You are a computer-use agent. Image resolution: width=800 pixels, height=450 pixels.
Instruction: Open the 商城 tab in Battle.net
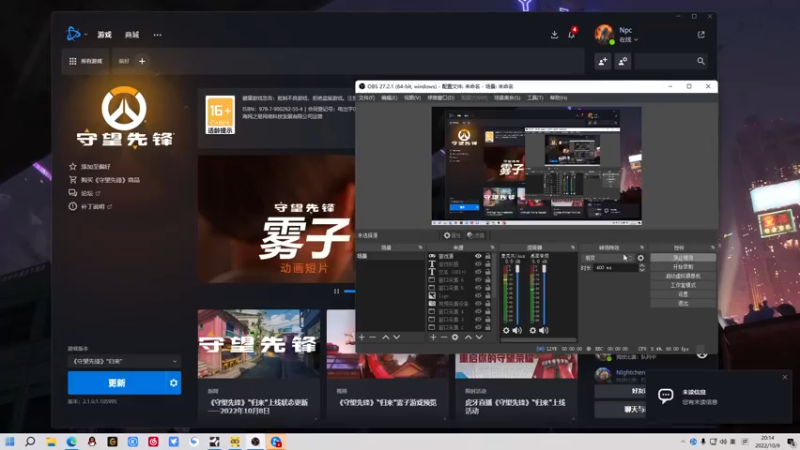[x=132, y=35]
